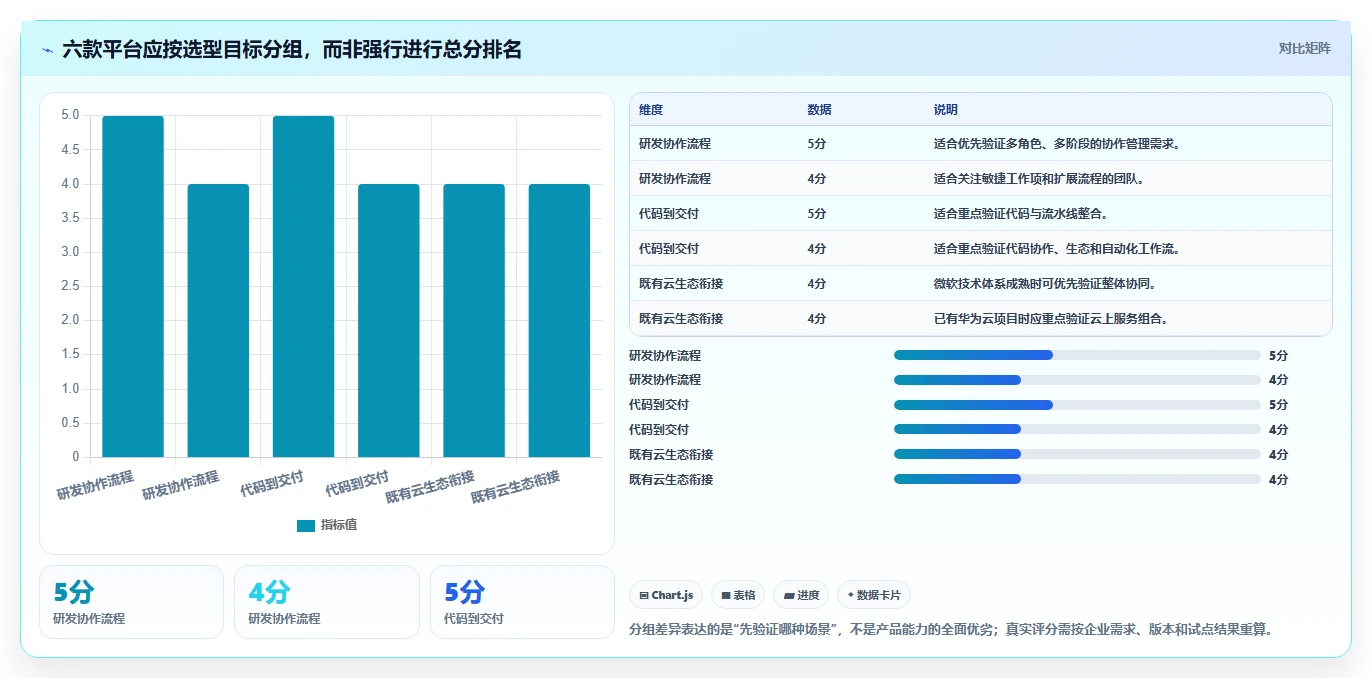Select the 进度 tag label
This screenshot has width=1372, height=678.
(808, 595)
